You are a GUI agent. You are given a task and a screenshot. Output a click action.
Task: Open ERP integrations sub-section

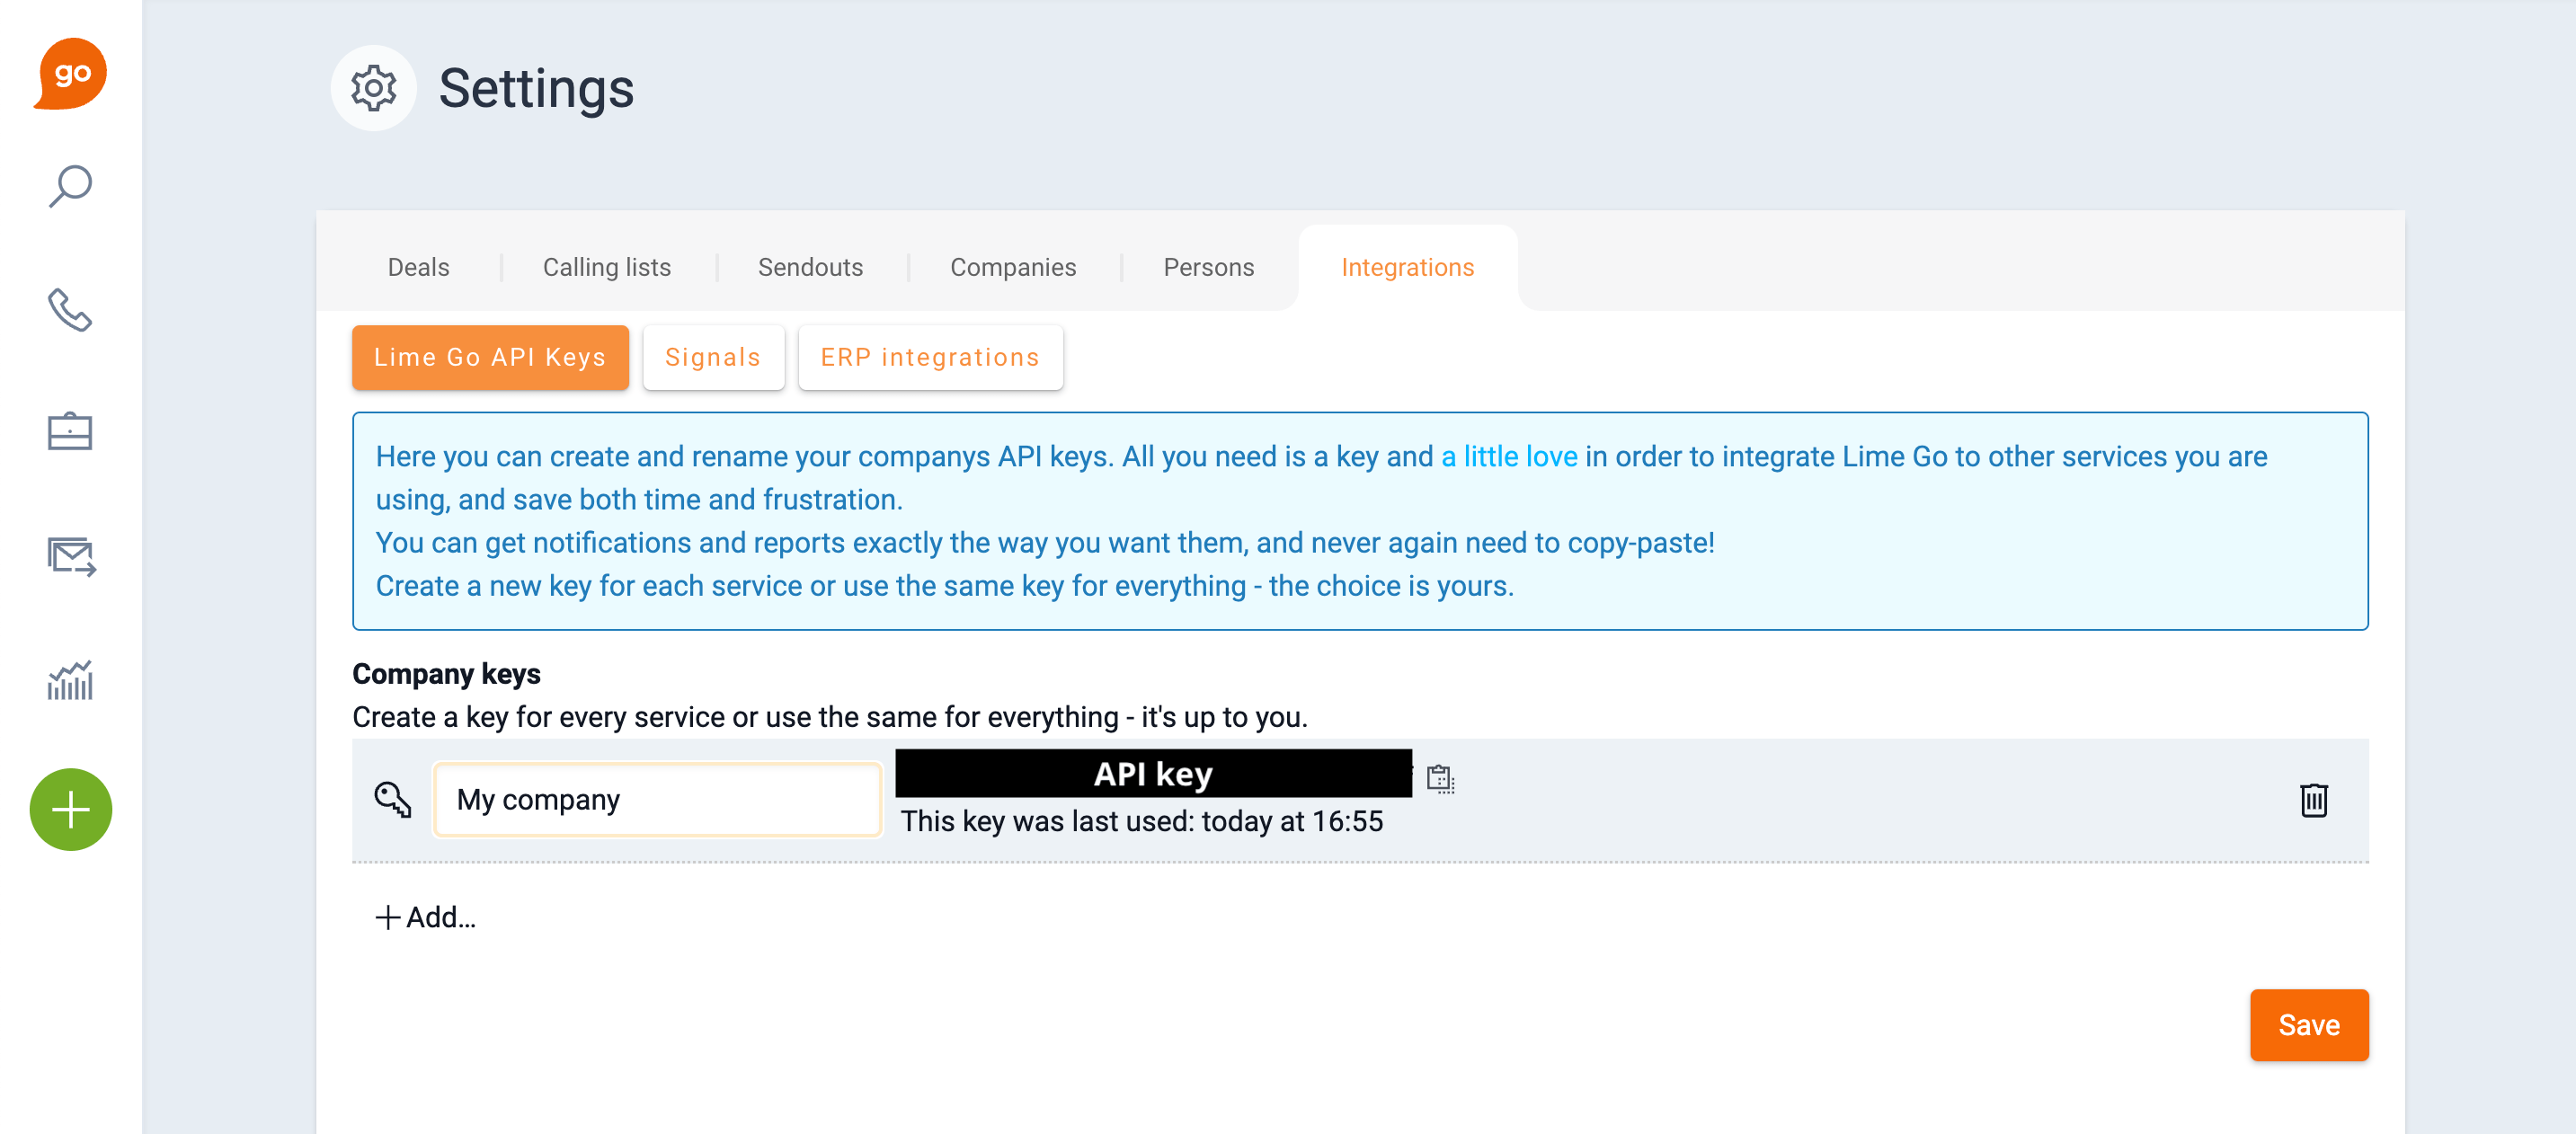click(929, 357)
